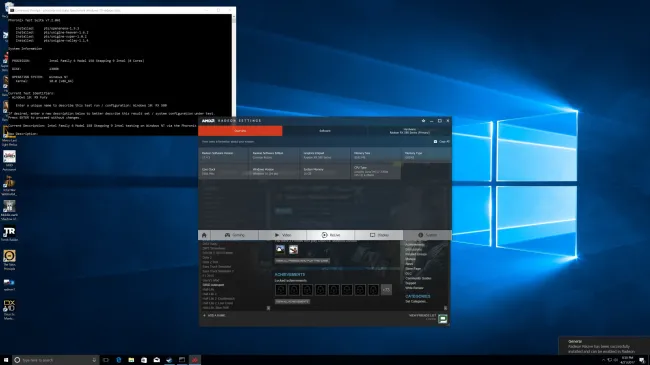Click the Windows Version tile
The width and height of the screenshot is (650, 365).
pos(274,171)
